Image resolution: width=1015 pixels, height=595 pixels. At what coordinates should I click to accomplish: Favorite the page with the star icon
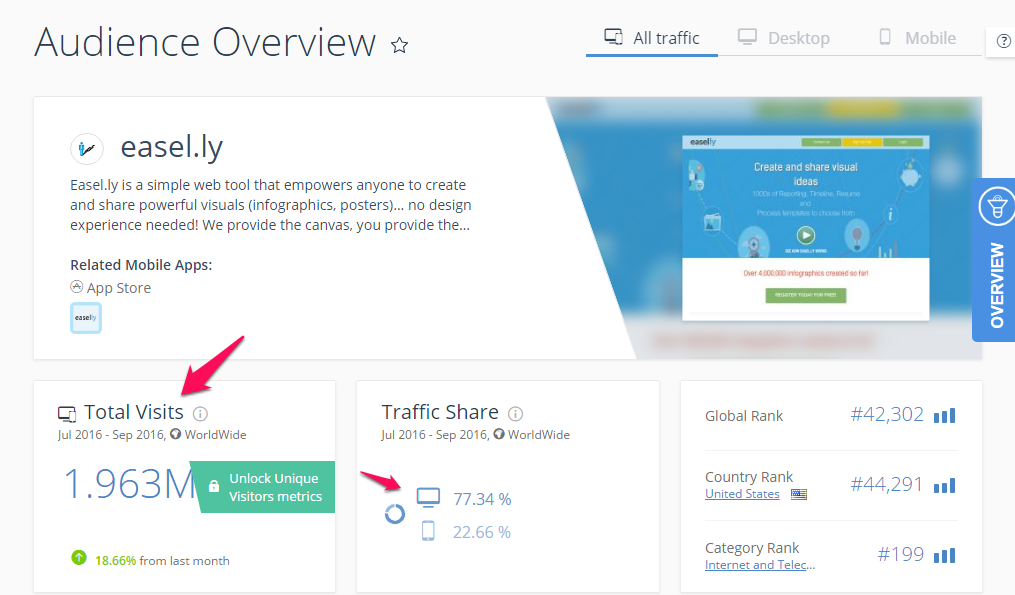(399, 45)
